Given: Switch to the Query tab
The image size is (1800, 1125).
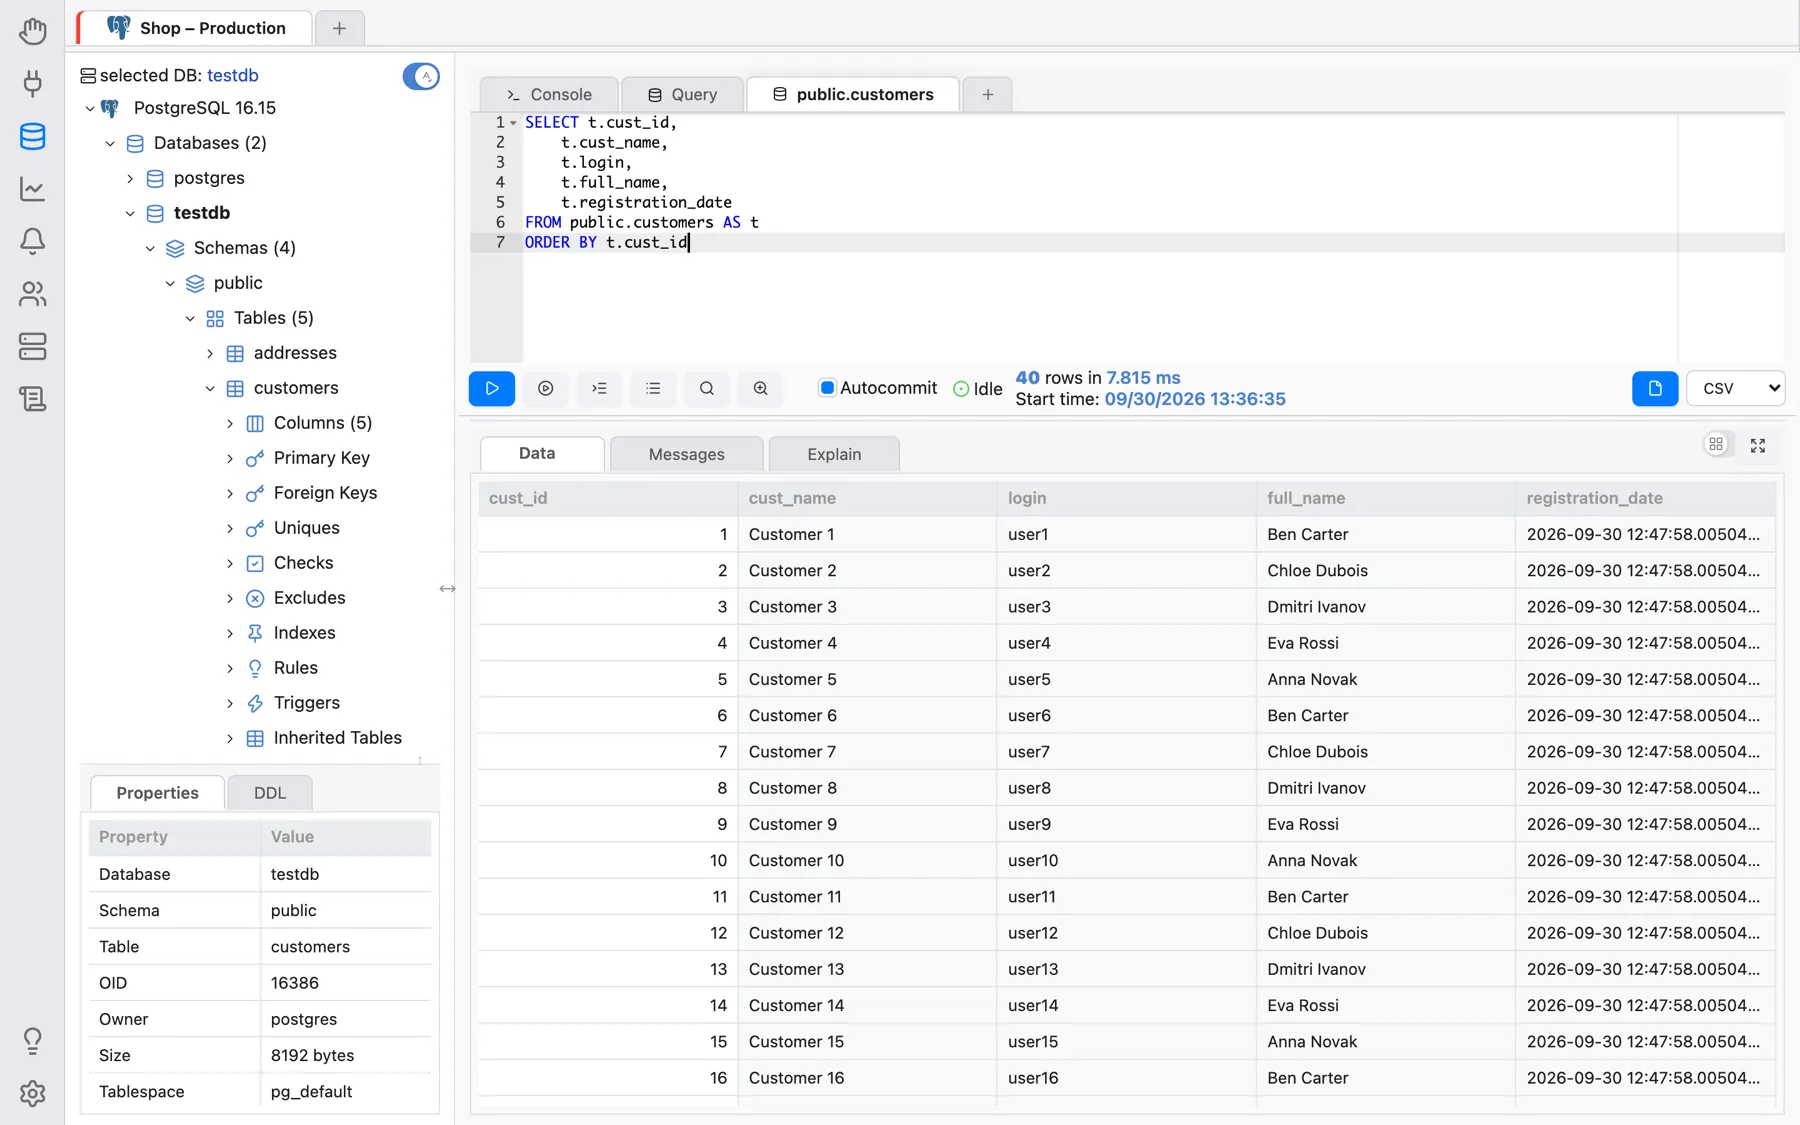Looking at the screenshot, I should pyautogui.click(x=682, y=94).
